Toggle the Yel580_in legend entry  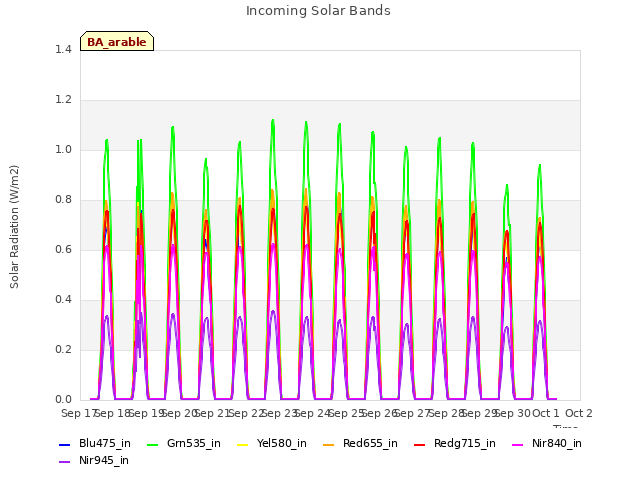[x=271, y=444]
